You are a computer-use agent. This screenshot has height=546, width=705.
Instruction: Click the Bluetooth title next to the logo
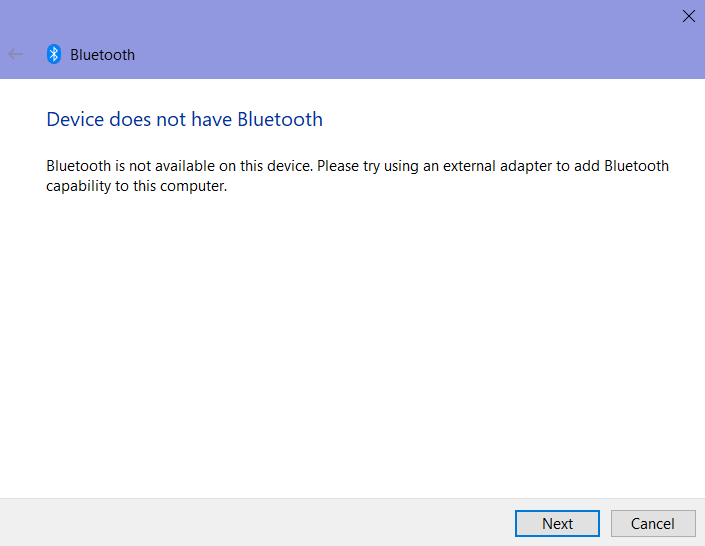(102, 55)
